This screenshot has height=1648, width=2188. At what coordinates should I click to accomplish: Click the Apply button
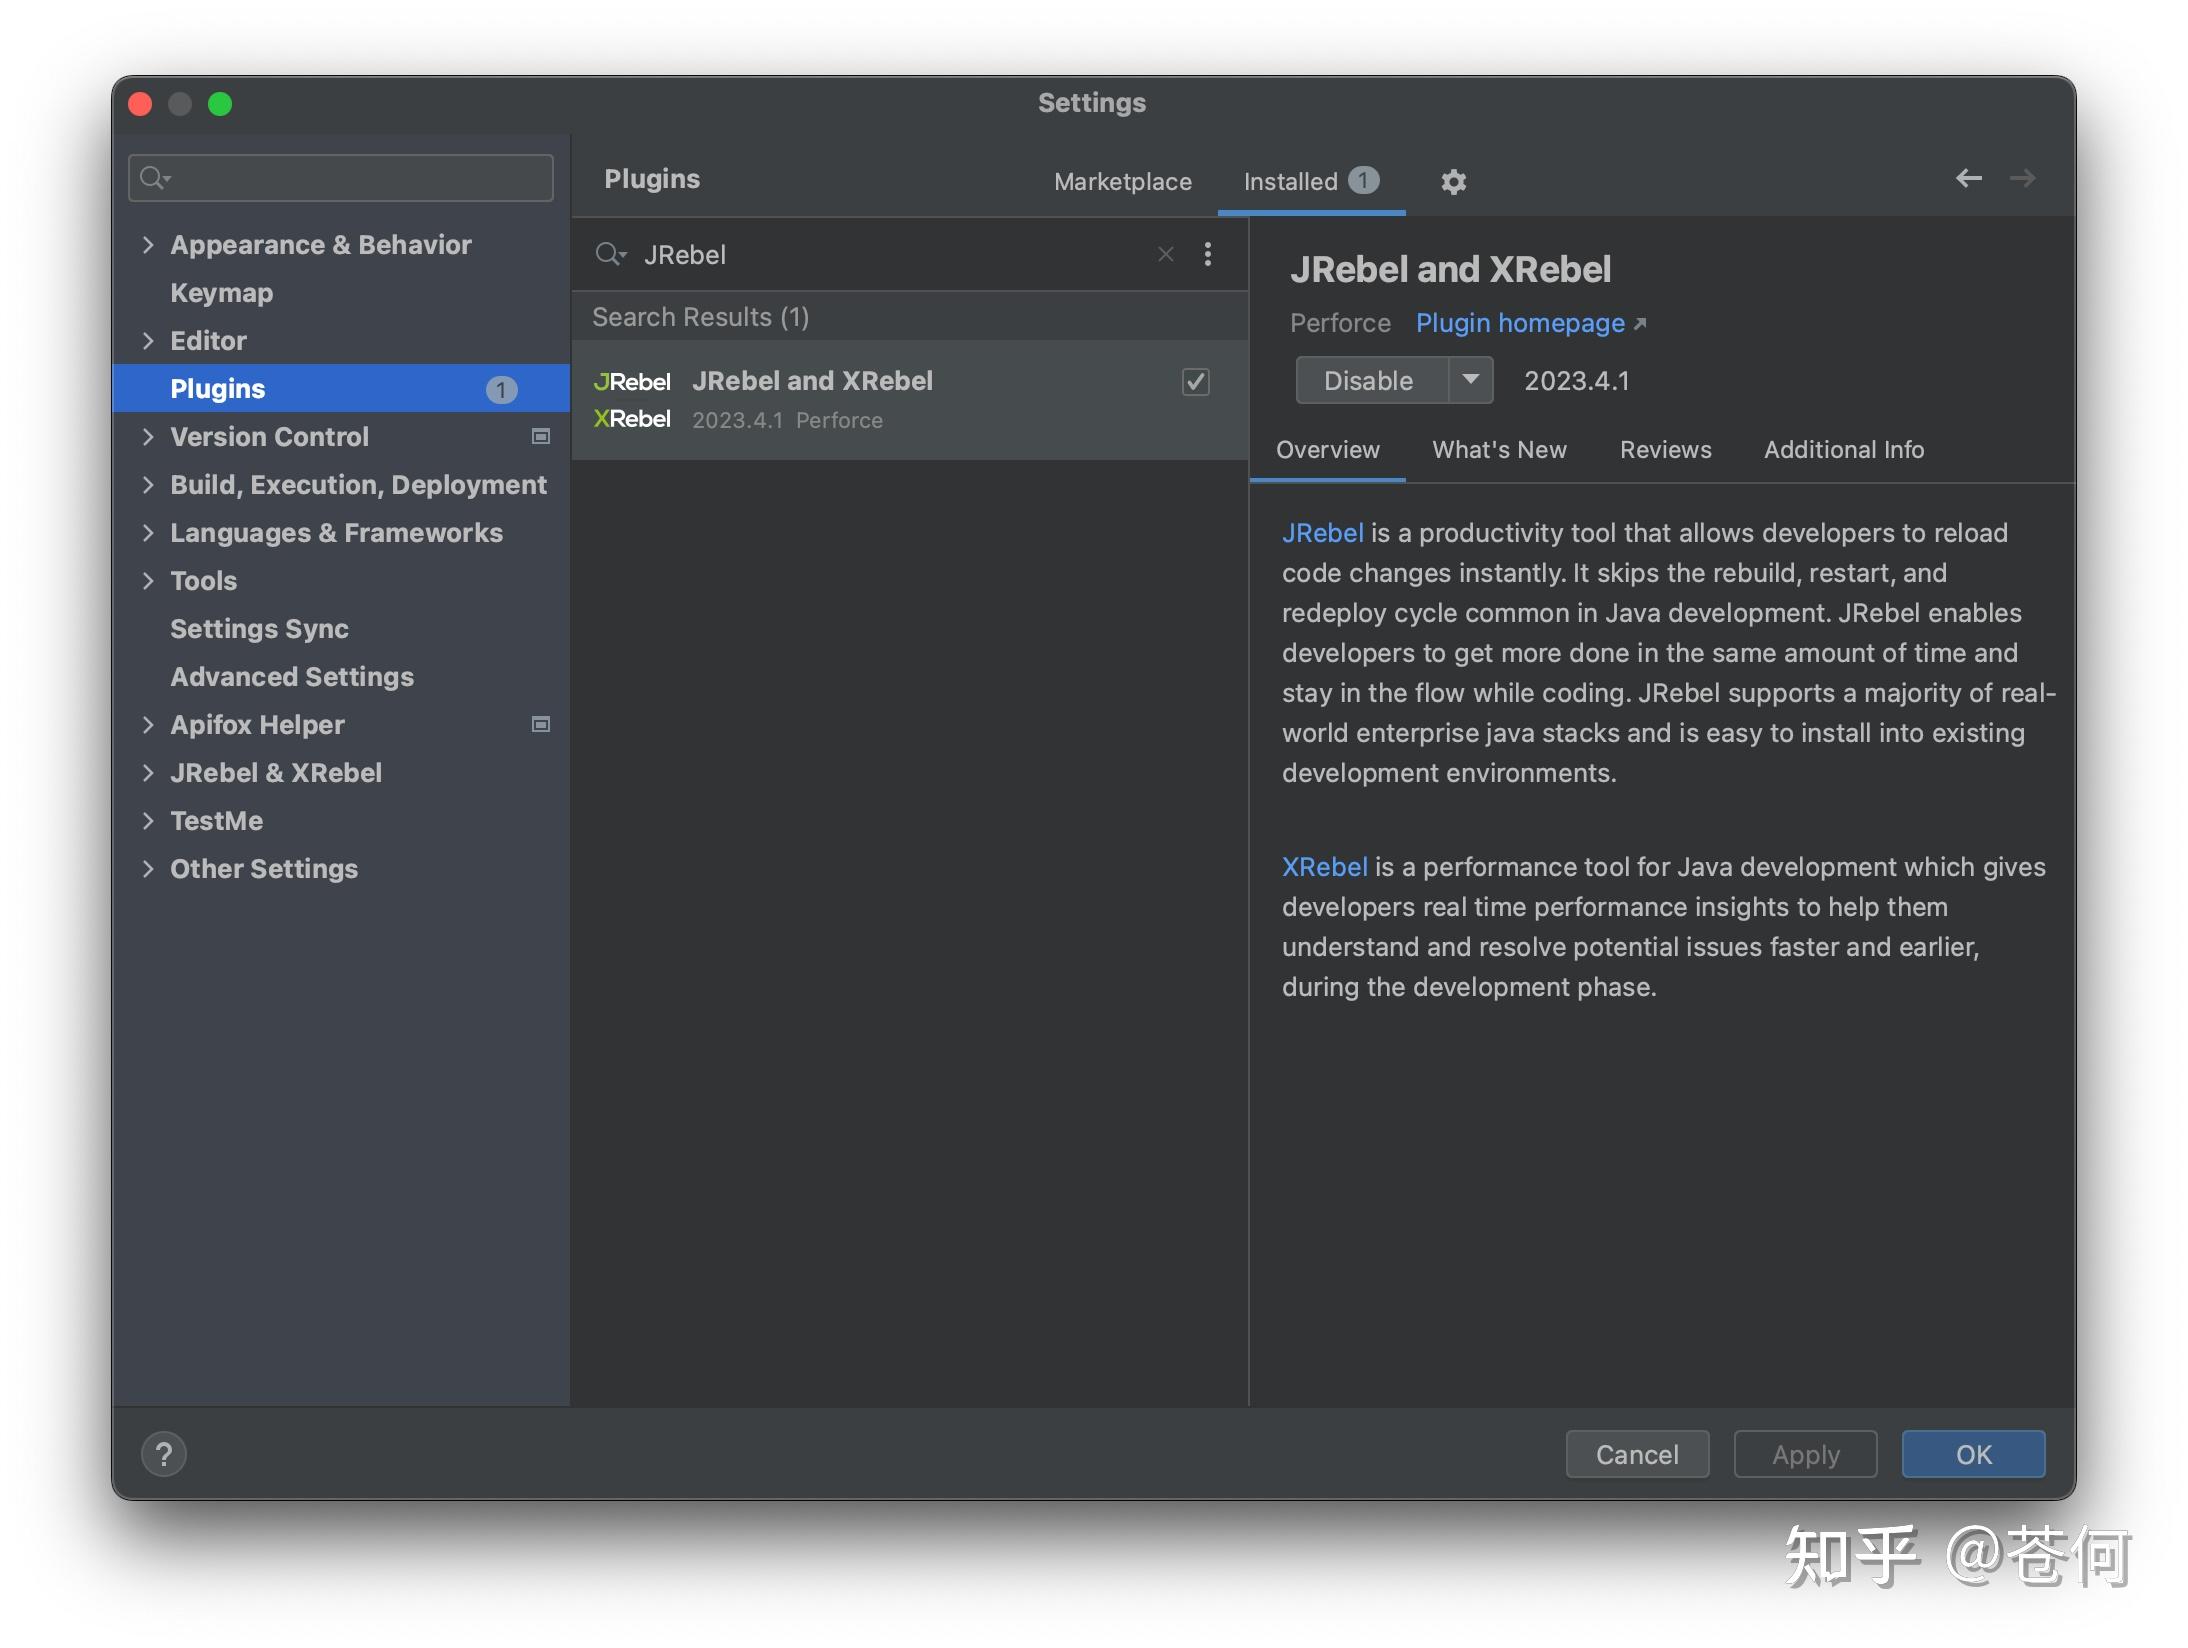click(1805, 1454)
